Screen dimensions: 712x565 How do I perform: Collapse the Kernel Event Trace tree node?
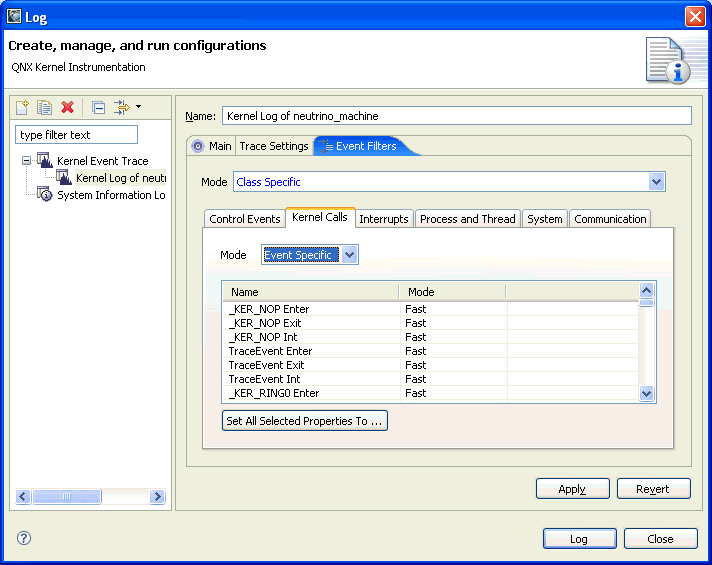[26, 160]
